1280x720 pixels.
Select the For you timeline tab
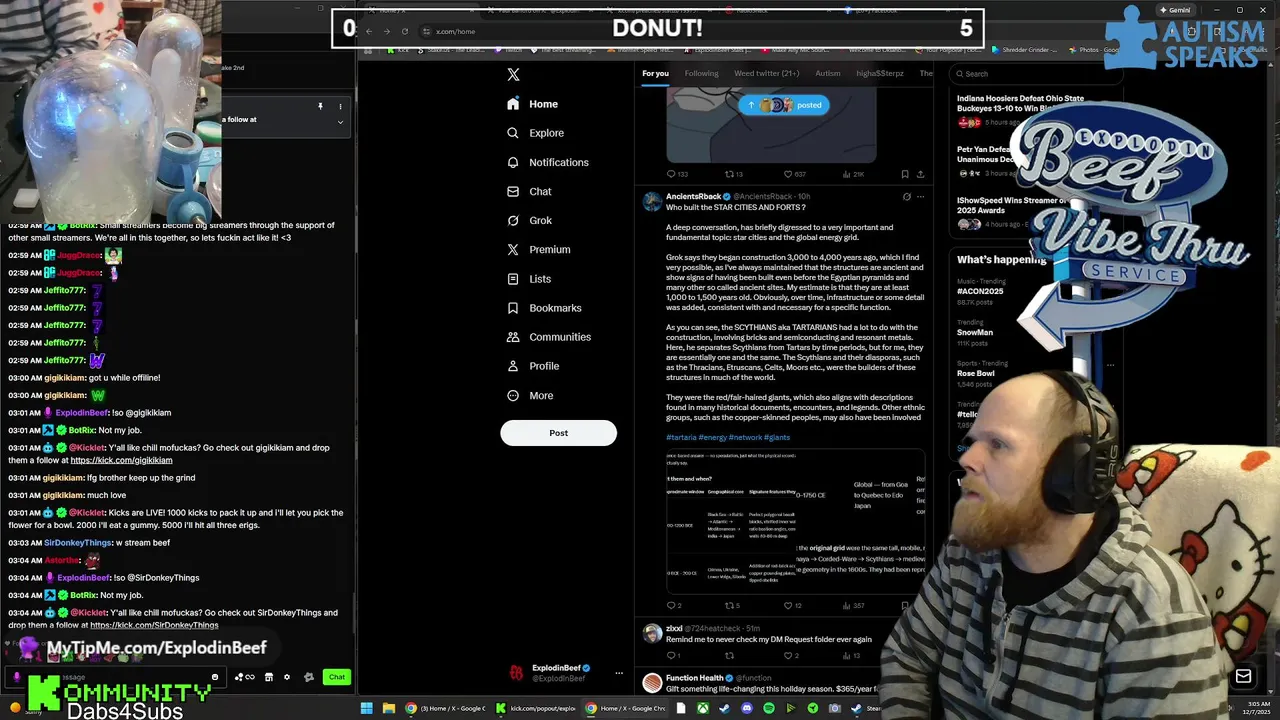pyautogui.click(x=655, y=73)
